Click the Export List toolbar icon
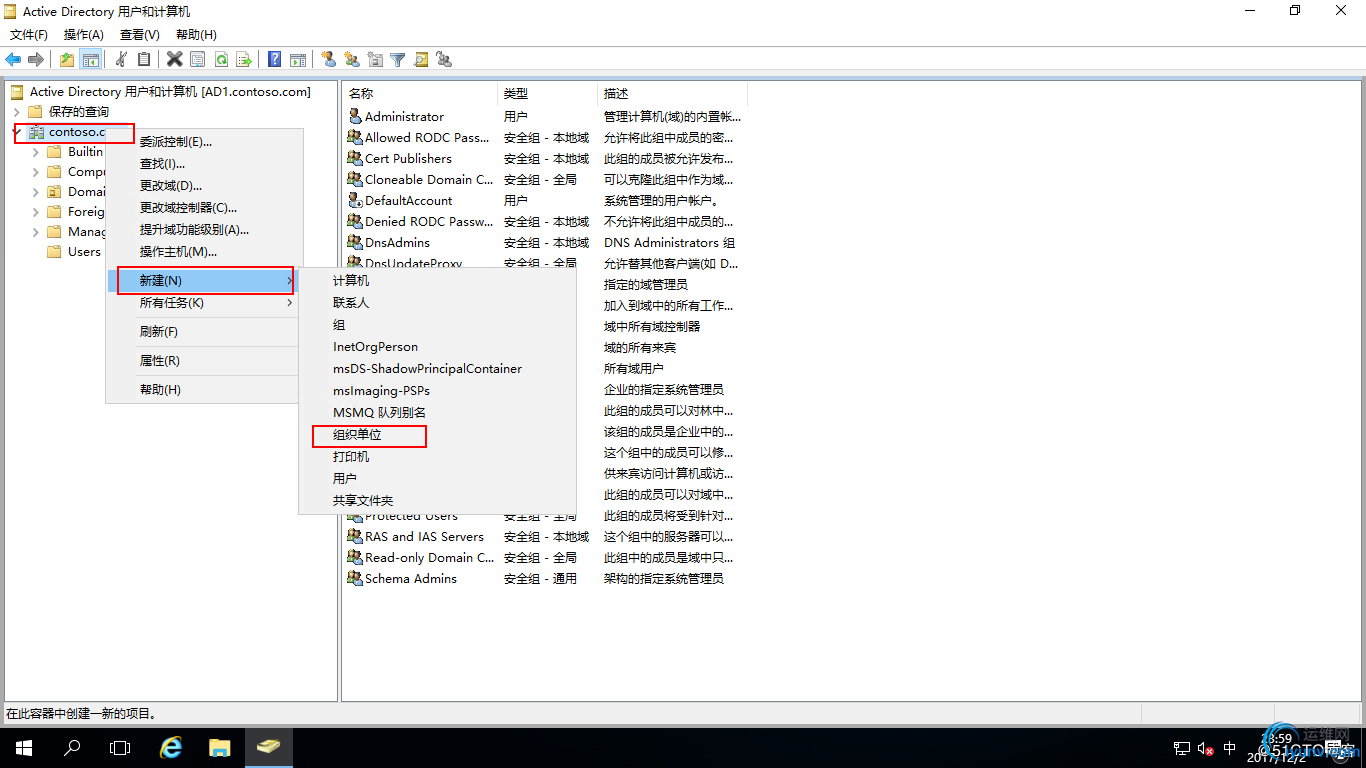 click(x=244, y=59)
